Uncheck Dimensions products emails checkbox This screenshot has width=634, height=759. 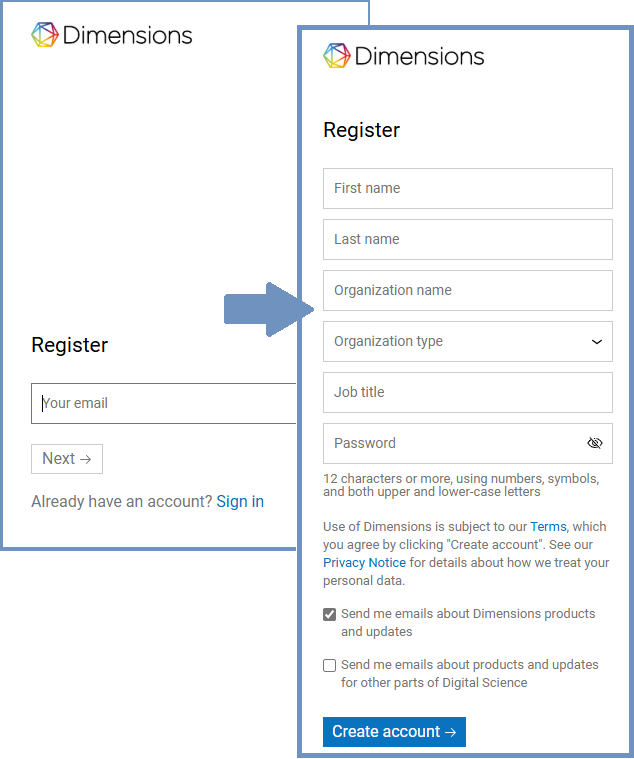(330, 614)
